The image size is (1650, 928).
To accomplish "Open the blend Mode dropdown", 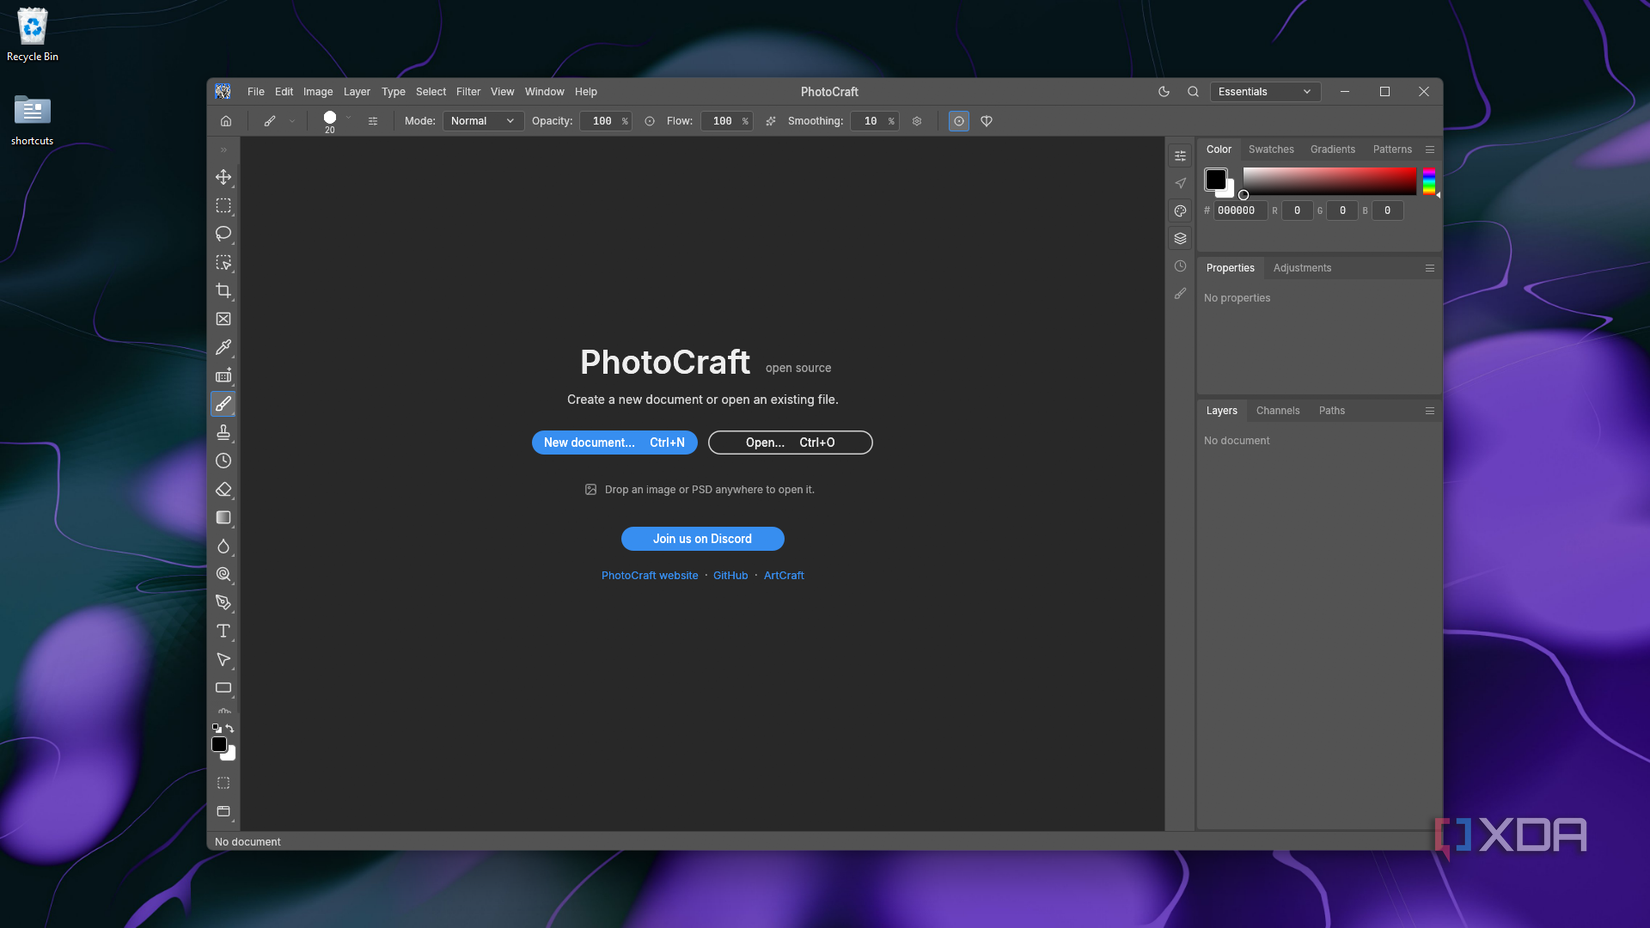I will coord(483,121).
